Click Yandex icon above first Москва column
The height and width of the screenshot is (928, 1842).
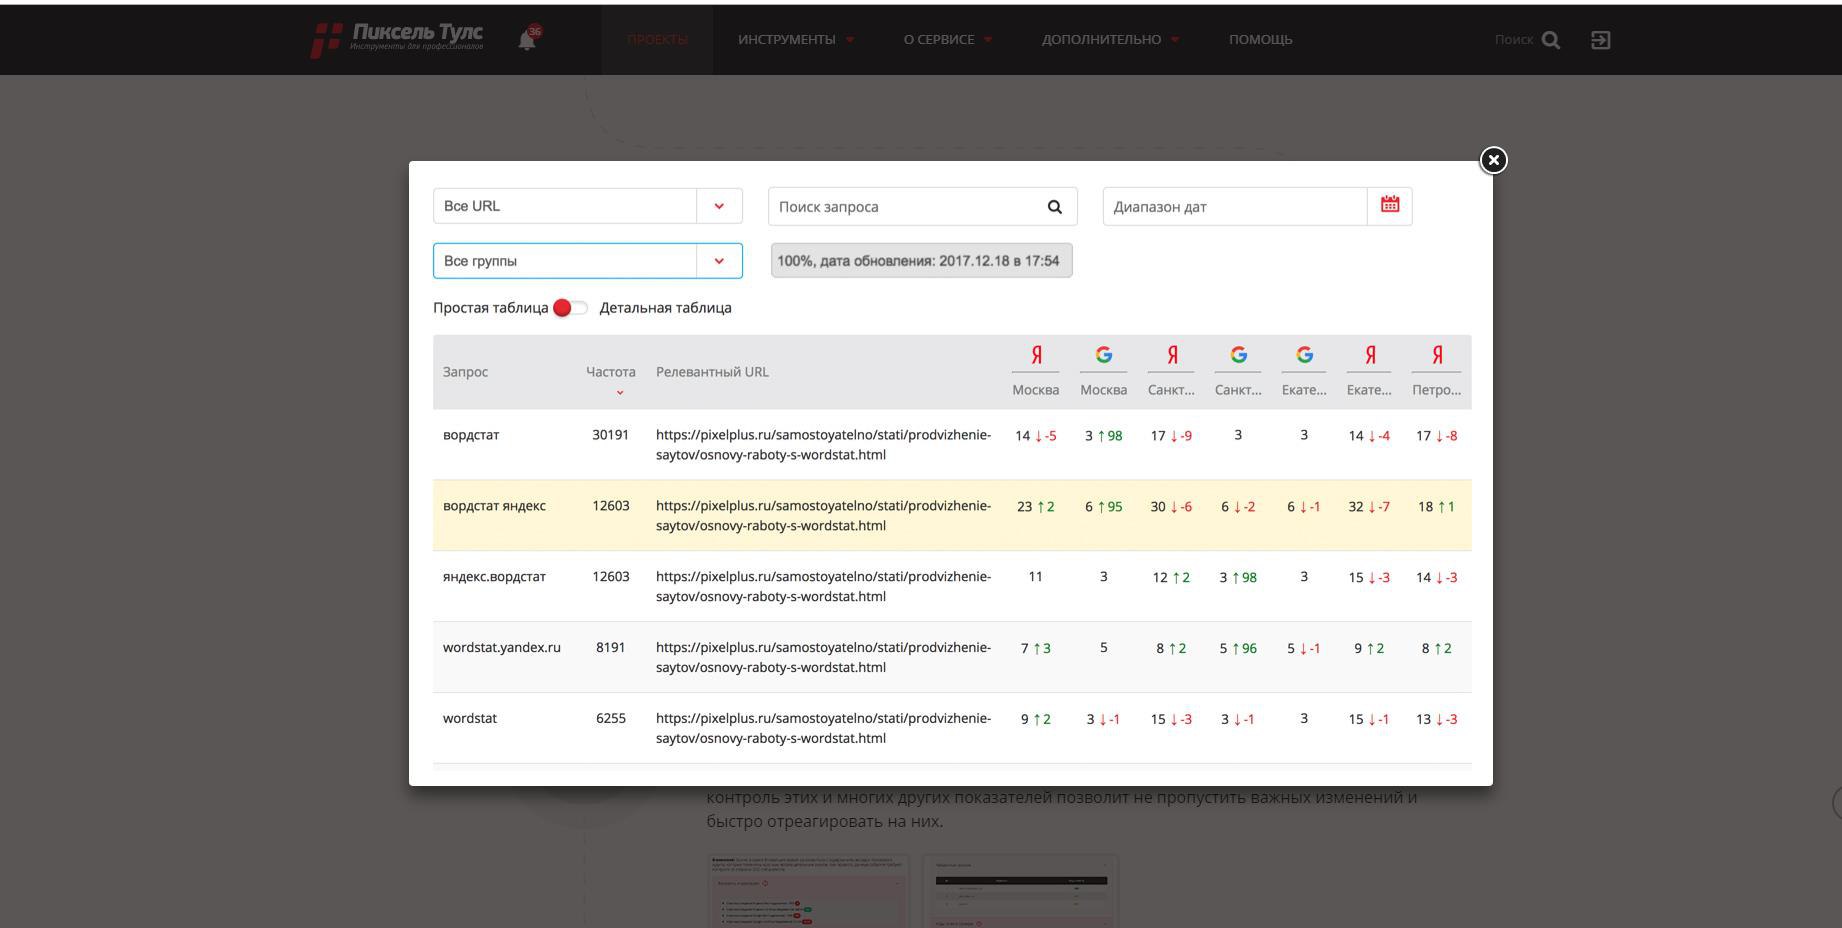pos(1036,355)
